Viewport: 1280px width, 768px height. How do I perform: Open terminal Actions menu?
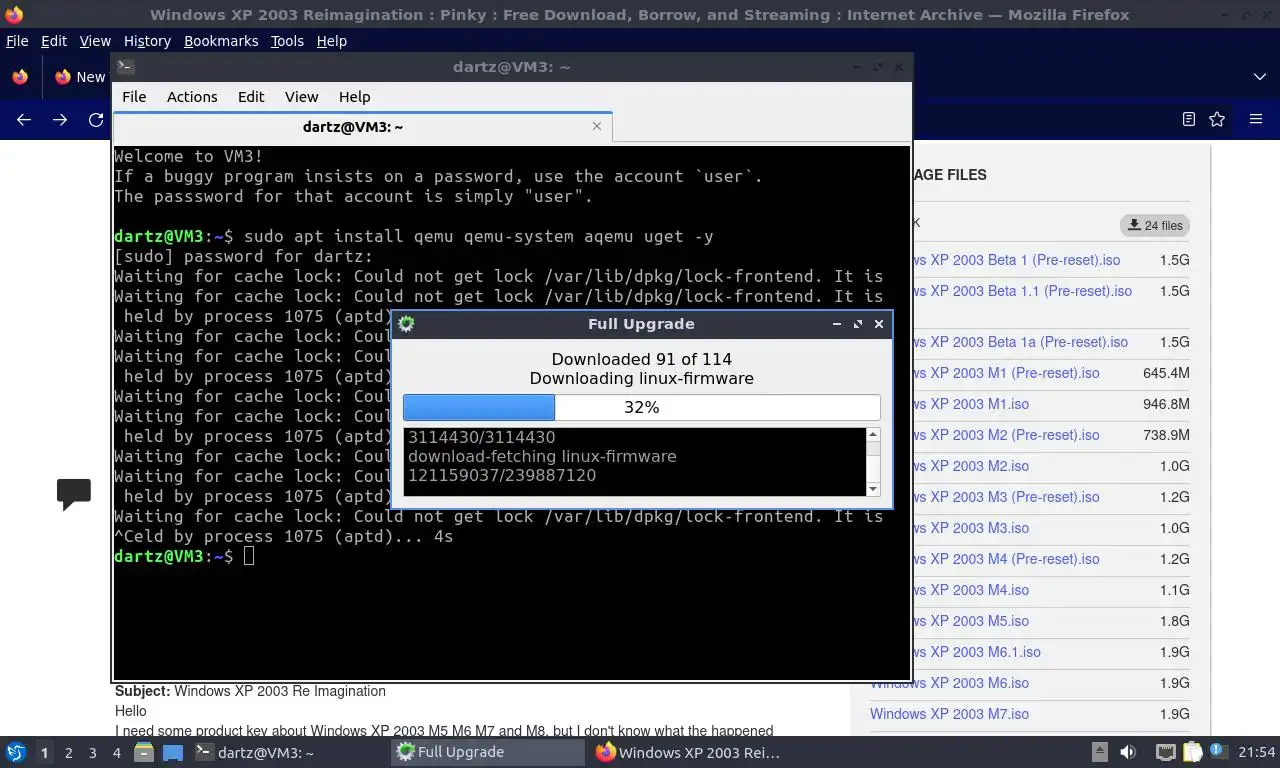192,97
